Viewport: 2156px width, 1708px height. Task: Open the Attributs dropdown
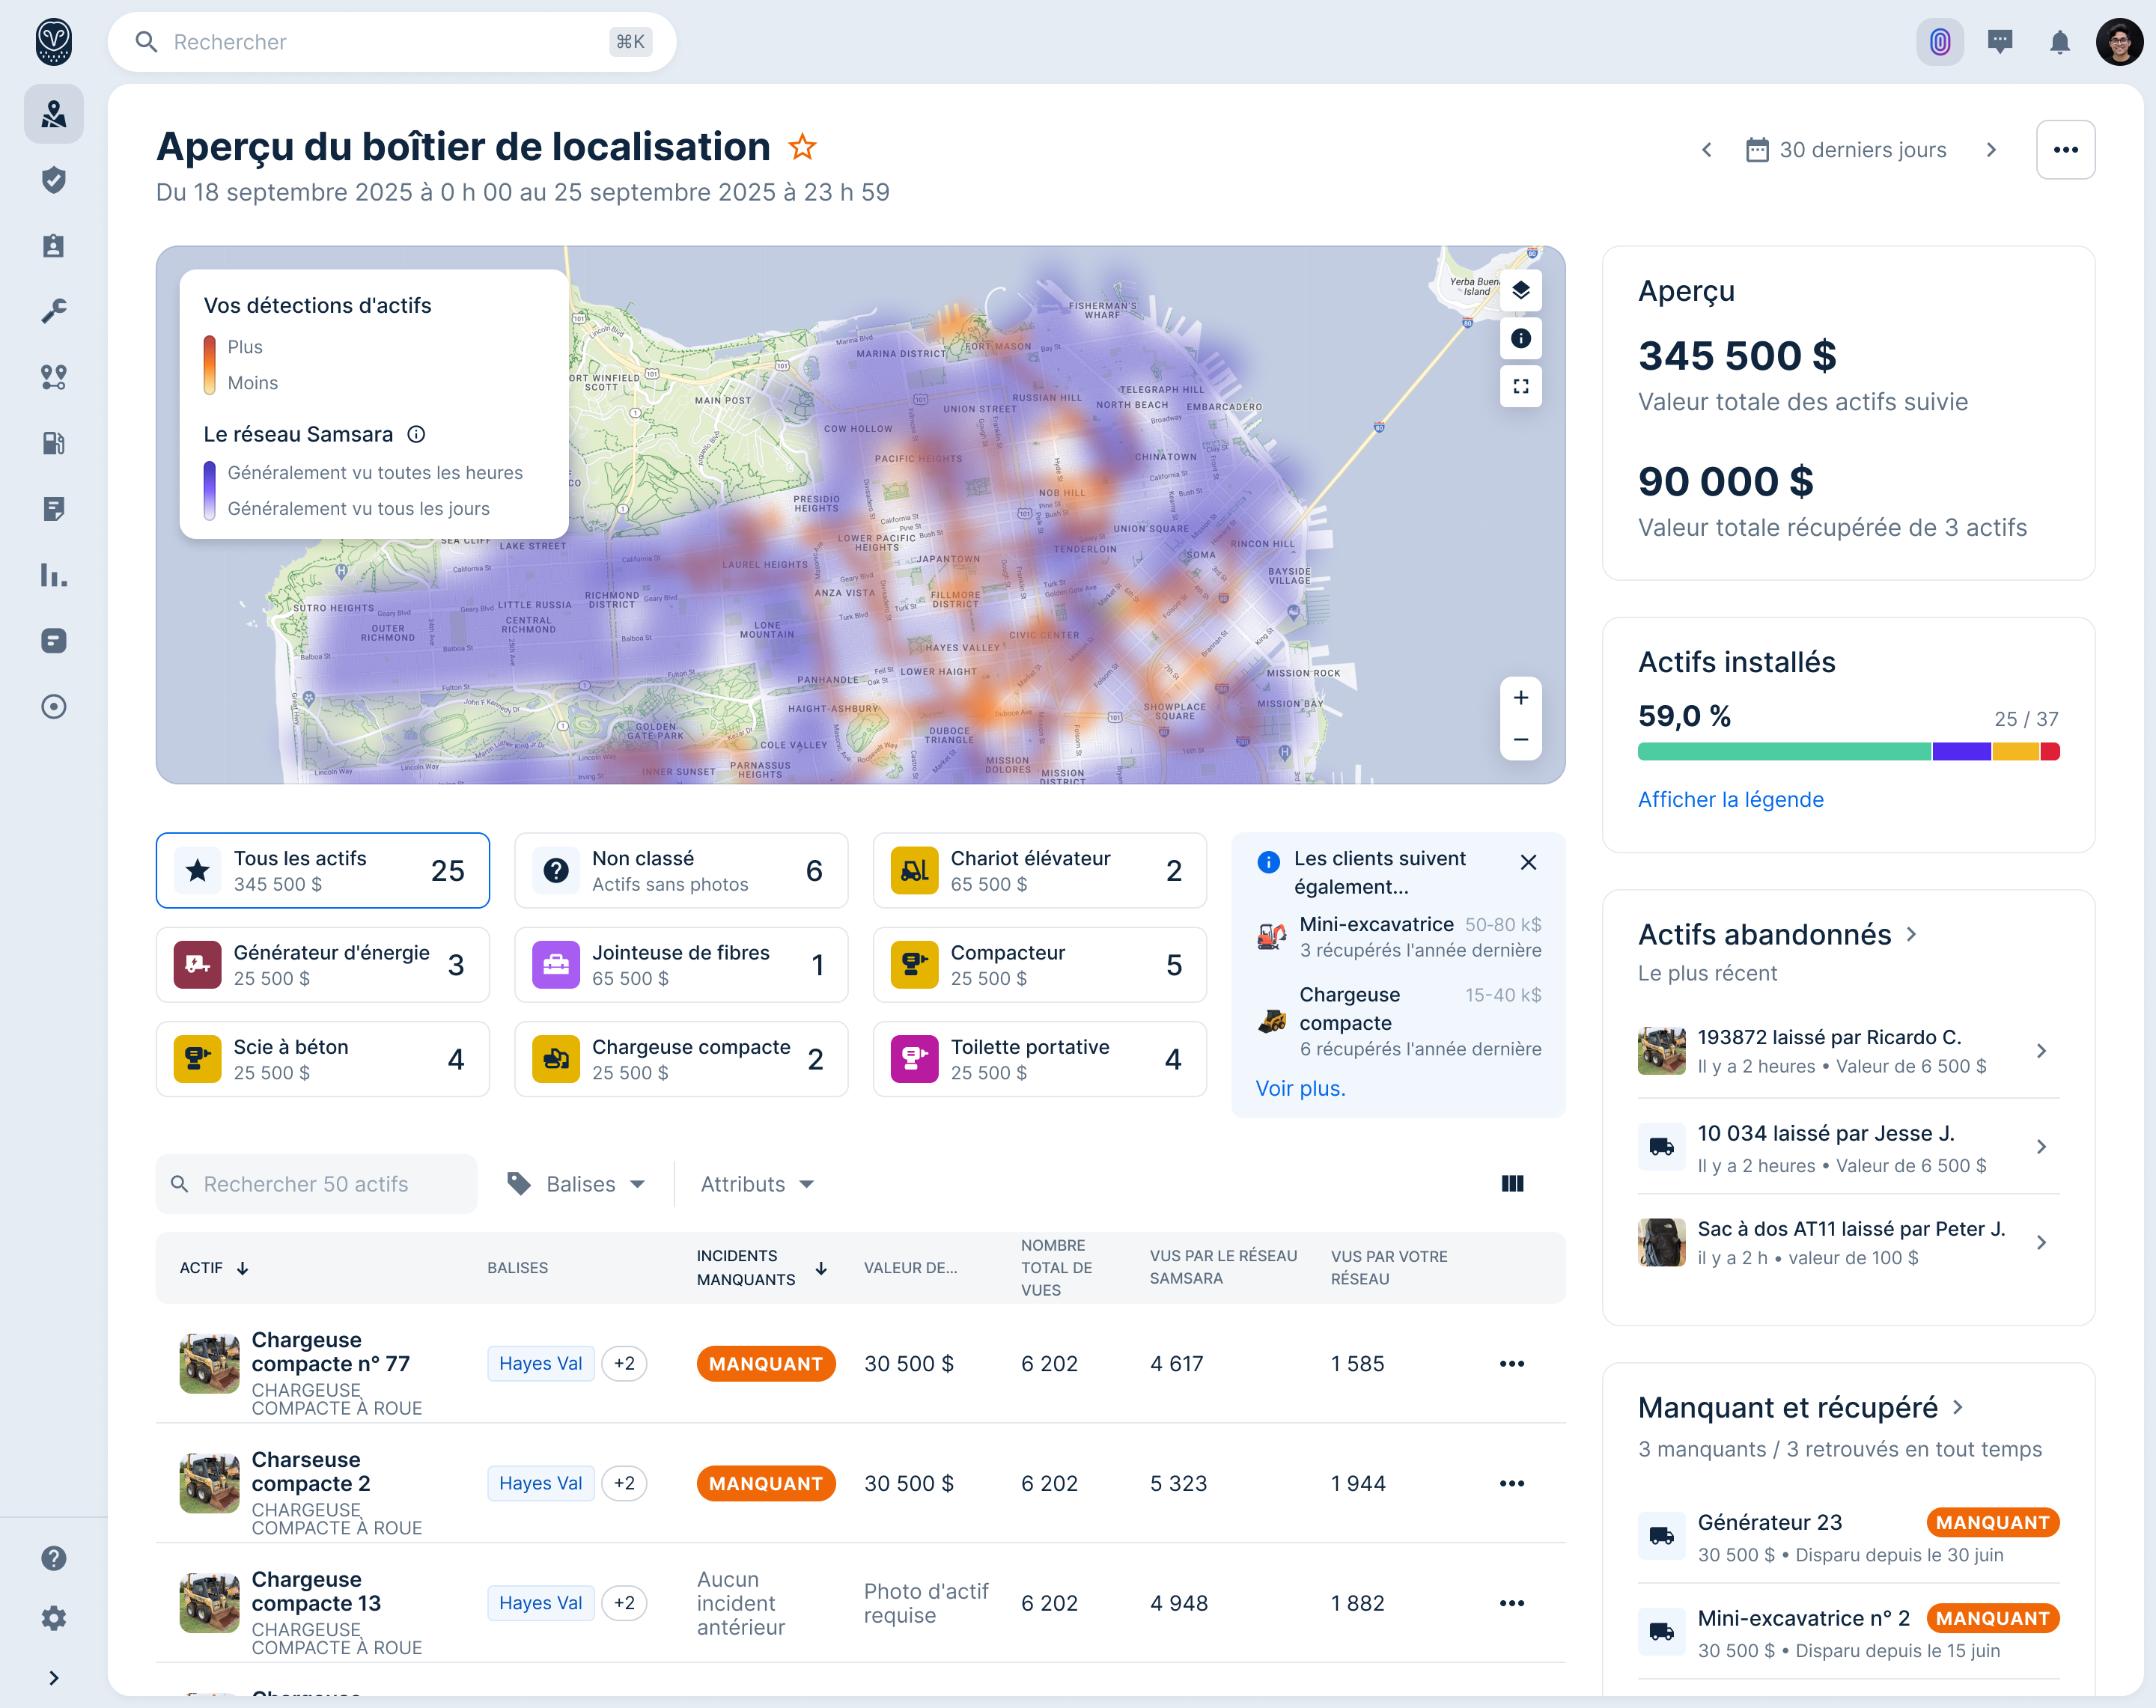coord(757,1184)
